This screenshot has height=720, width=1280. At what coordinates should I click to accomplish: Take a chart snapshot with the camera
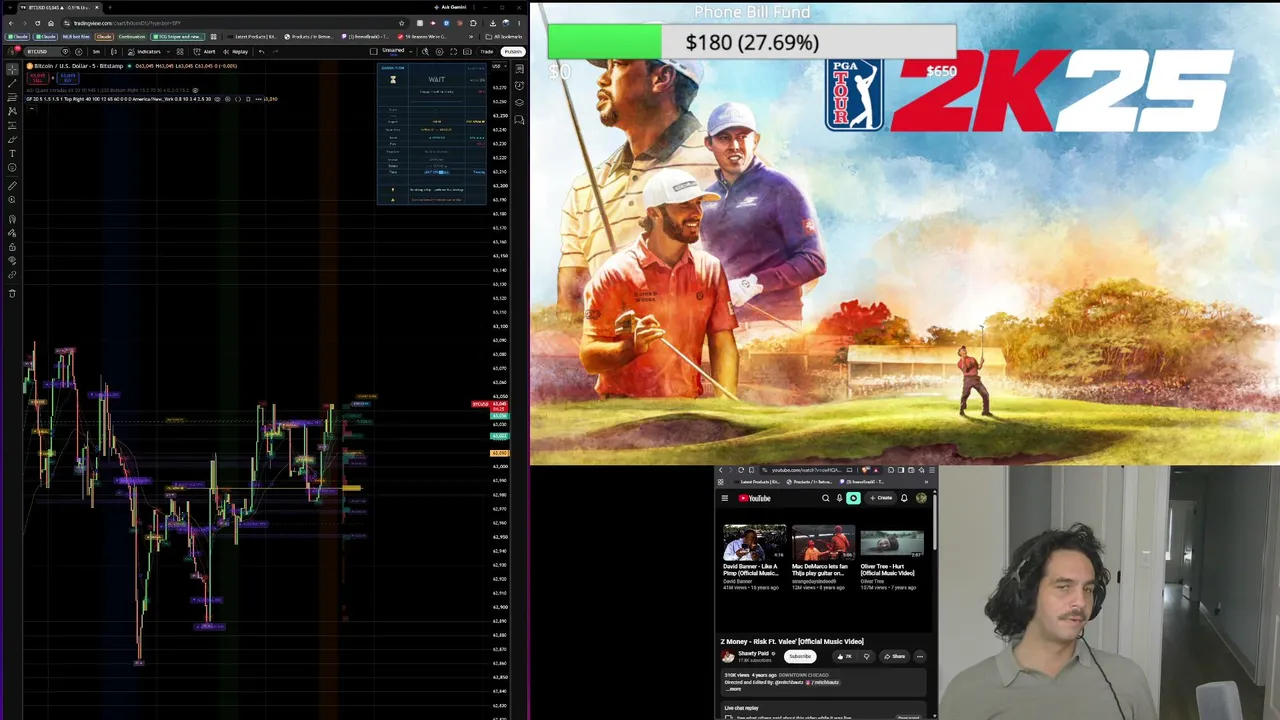click(x=467, y=51)
